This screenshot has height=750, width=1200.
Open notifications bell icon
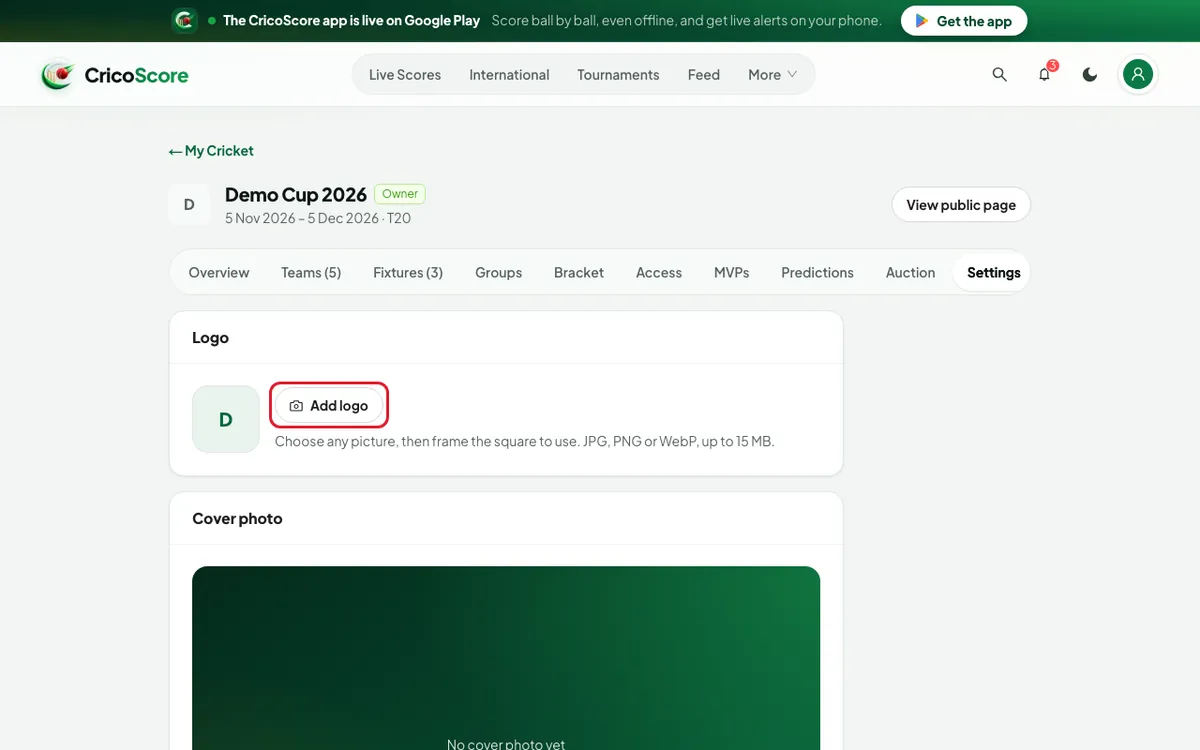pos(1044,75)
